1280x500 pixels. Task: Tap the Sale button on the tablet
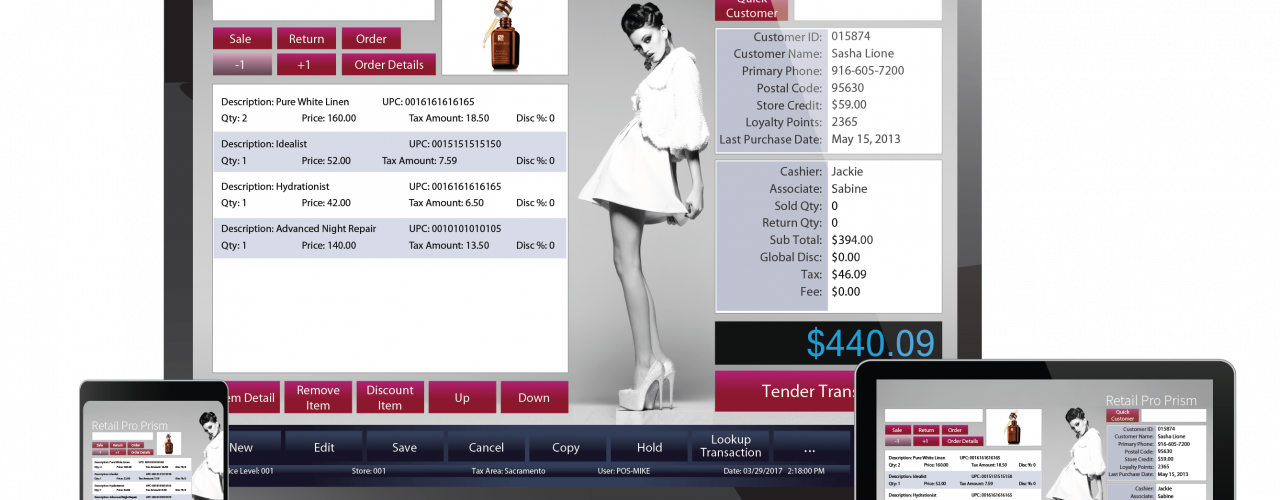coord(898,430)
